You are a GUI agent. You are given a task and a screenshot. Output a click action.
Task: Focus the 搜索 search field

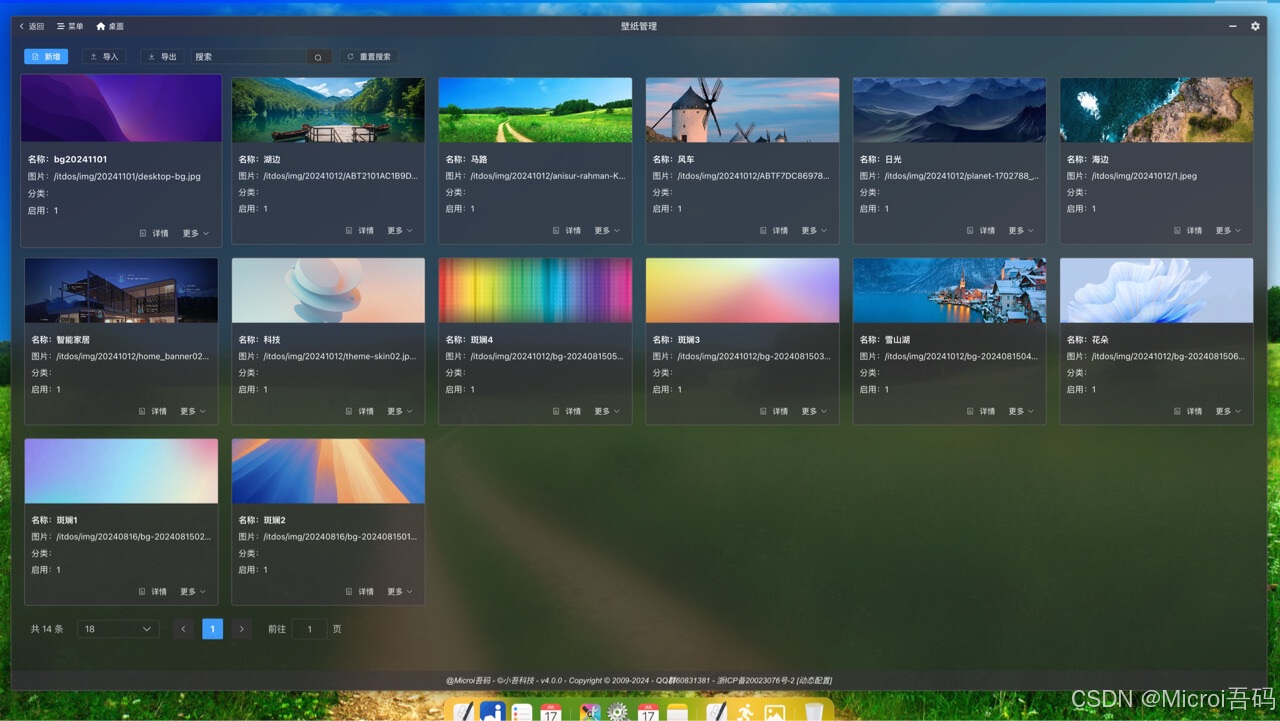pyautogui.click(x=249, y=57)
